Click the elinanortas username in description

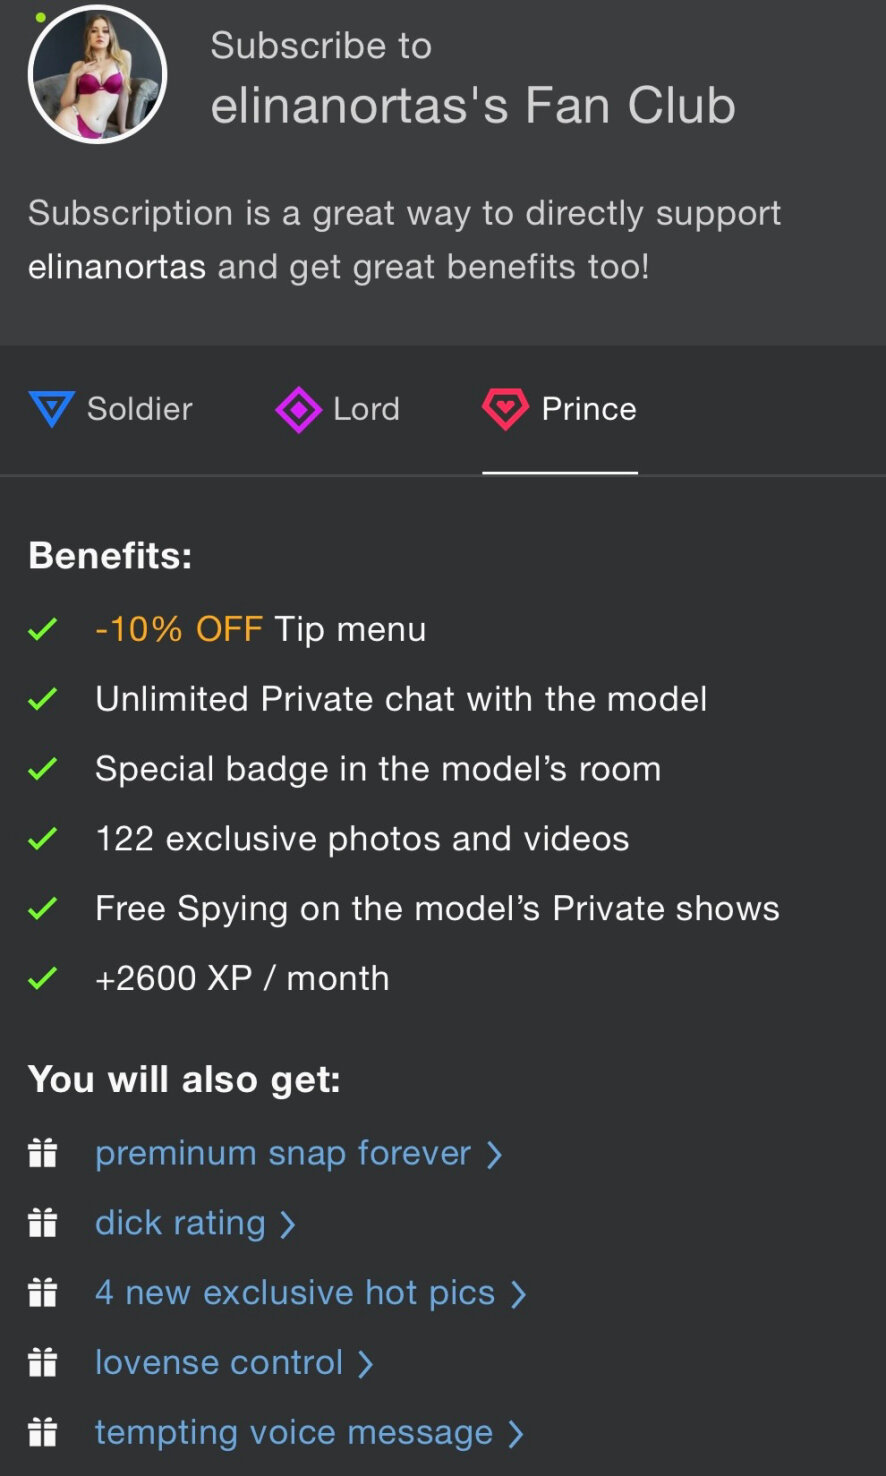[117, 267]
